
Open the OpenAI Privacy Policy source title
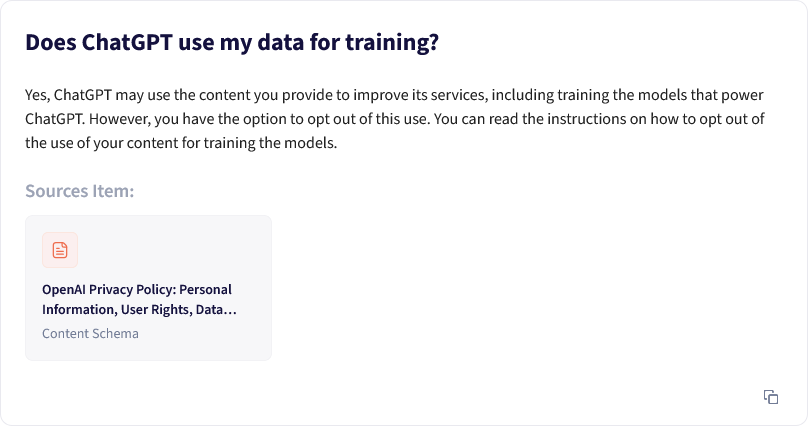(139, 299)
